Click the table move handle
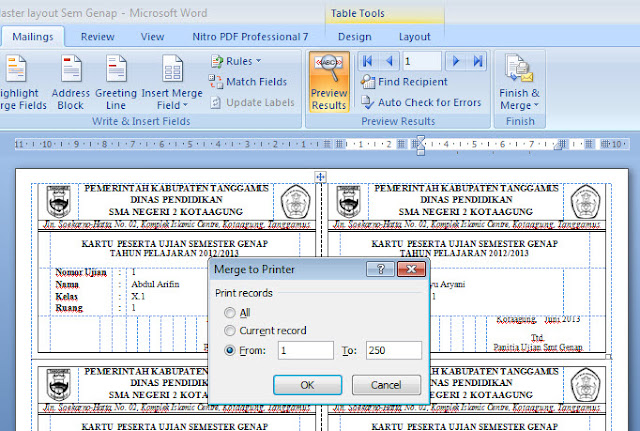The image size is (640, 431). pyautogui.click(x=320, y=177)
